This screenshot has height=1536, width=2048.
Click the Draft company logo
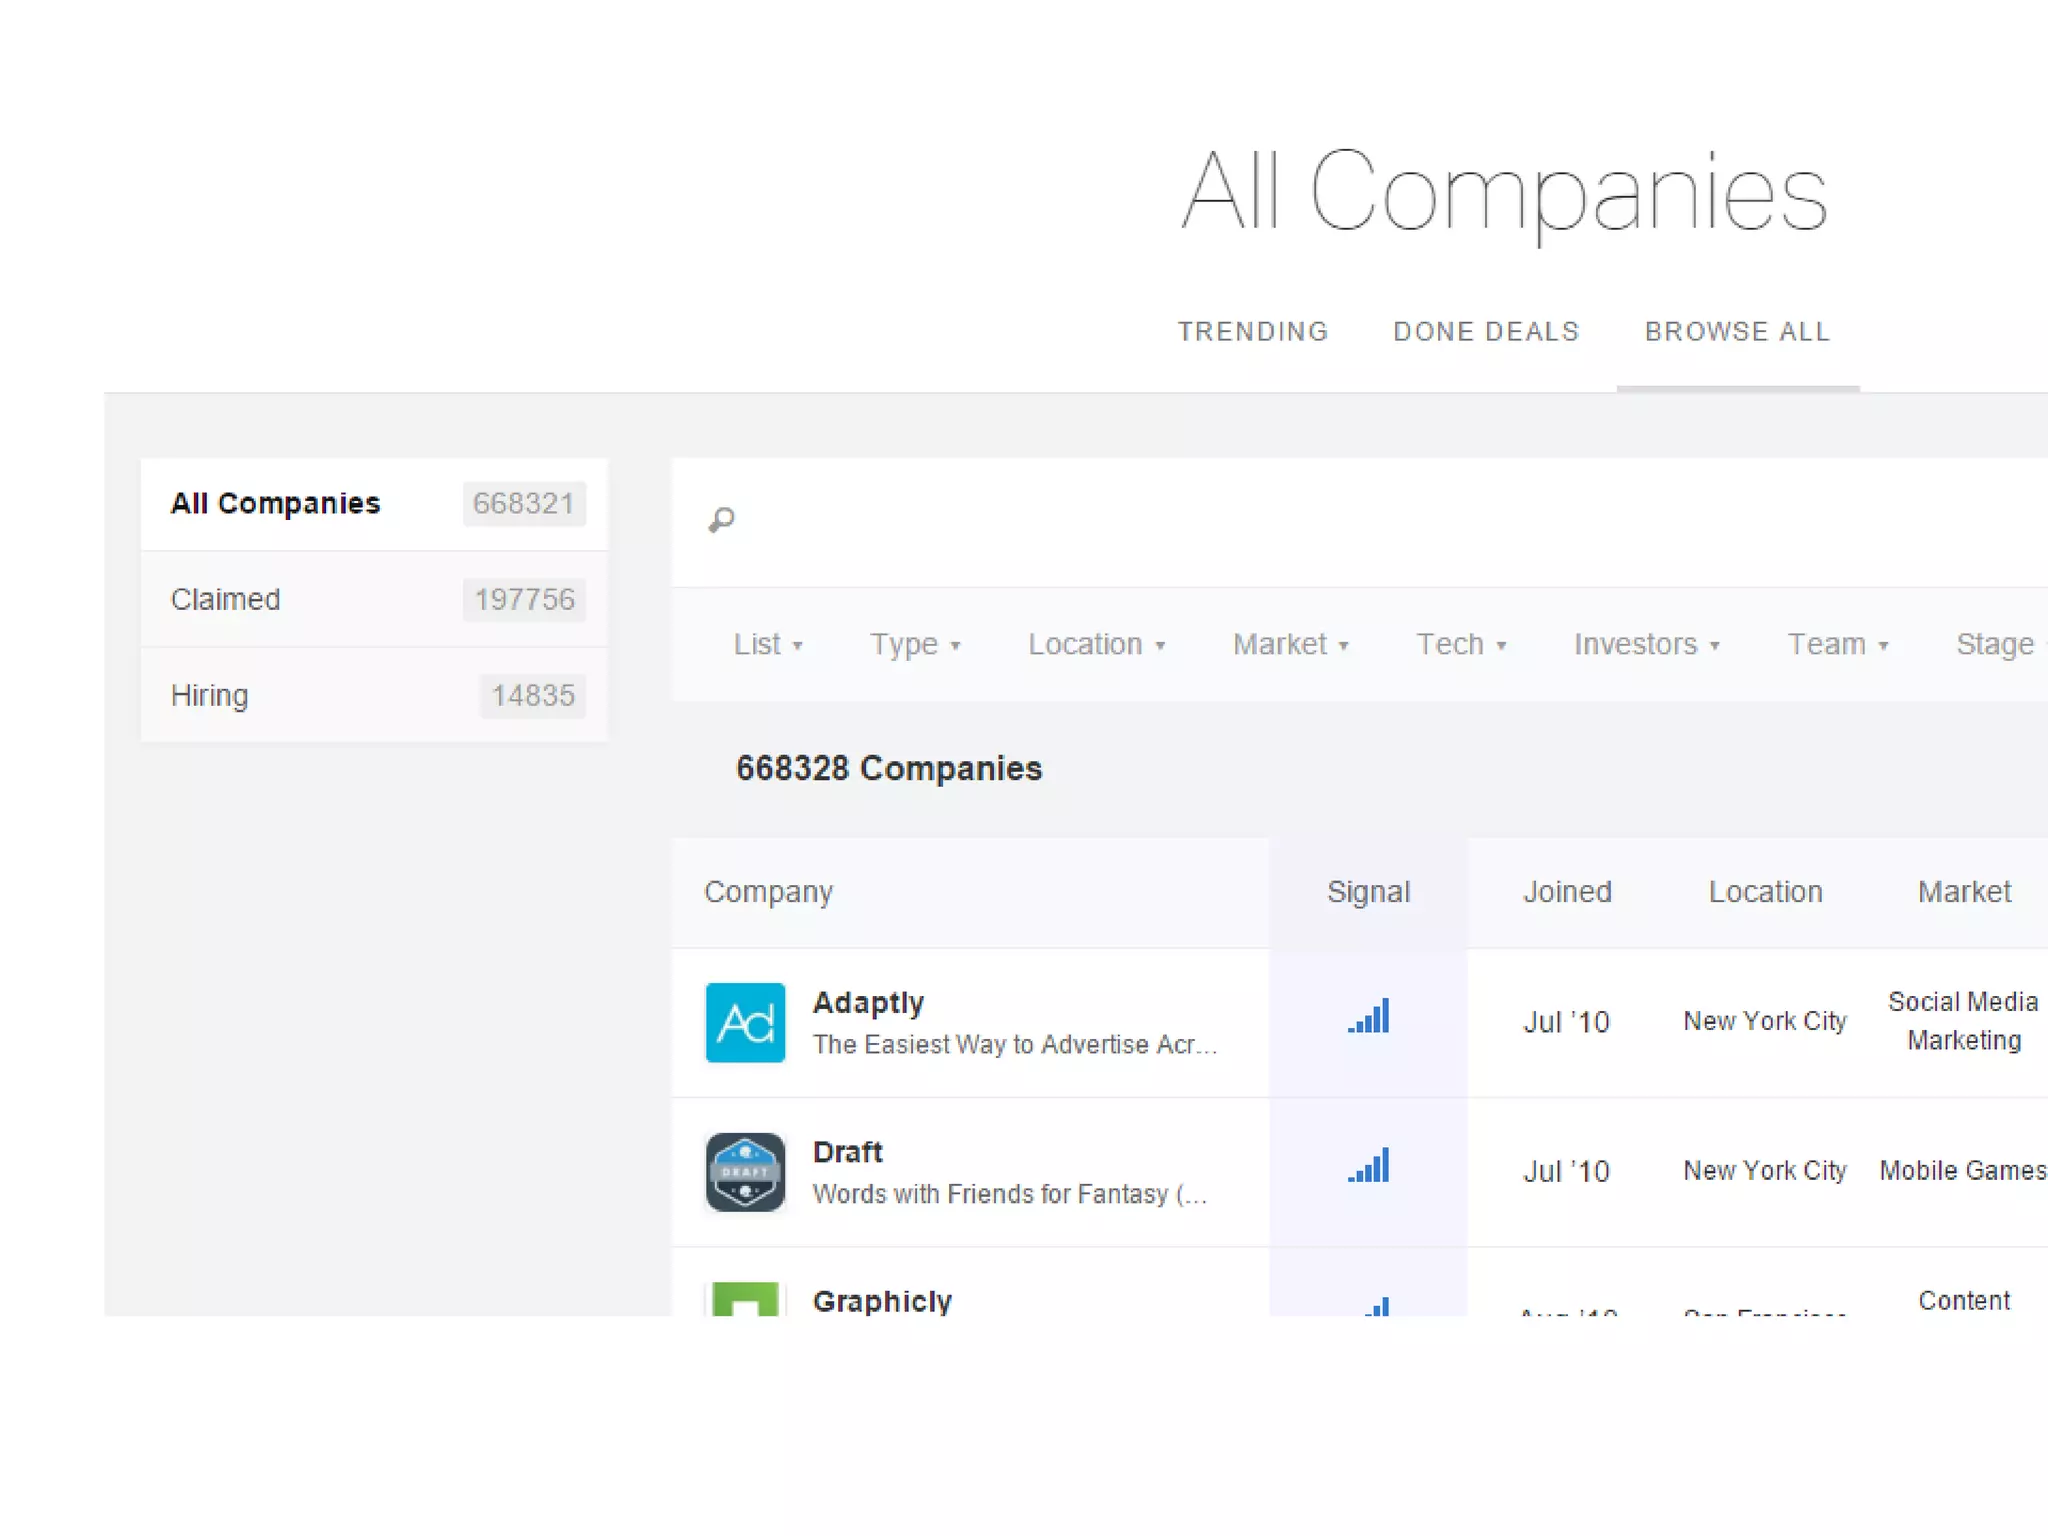745,1171
